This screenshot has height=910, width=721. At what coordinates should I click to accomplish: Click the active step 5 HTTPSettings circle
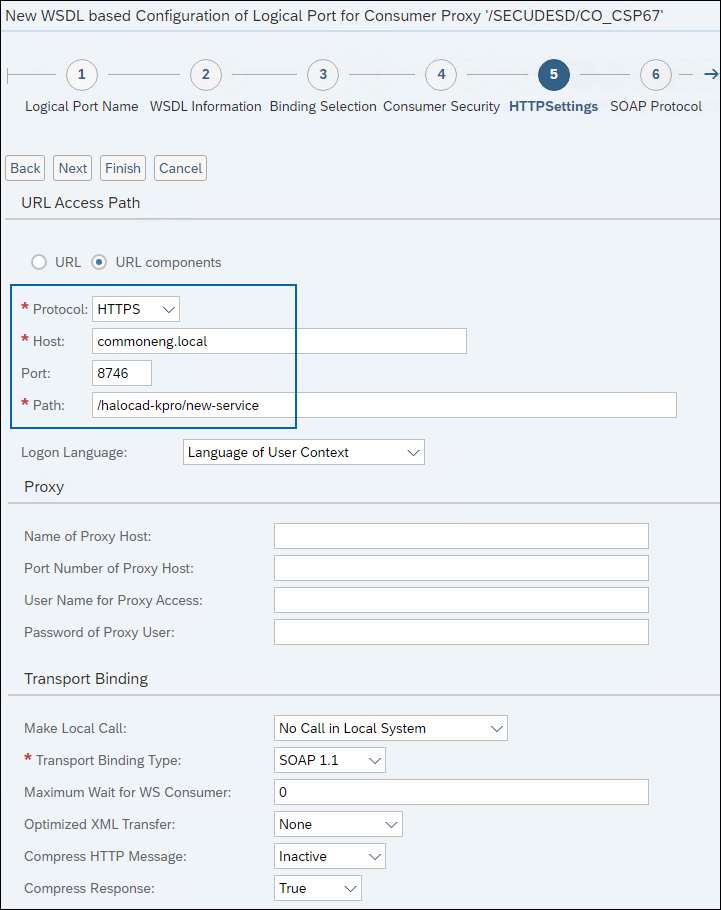[554, 74]
